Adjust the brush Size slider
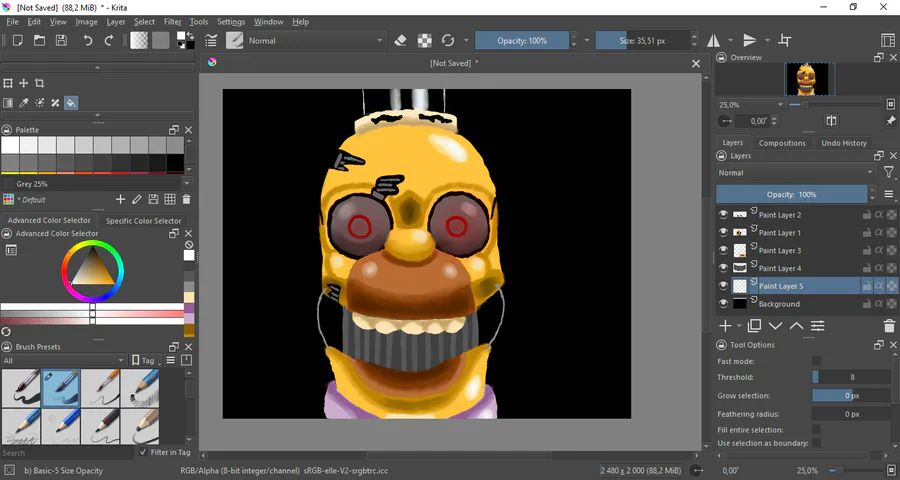The image size is (900, 480). pos(642,41)
